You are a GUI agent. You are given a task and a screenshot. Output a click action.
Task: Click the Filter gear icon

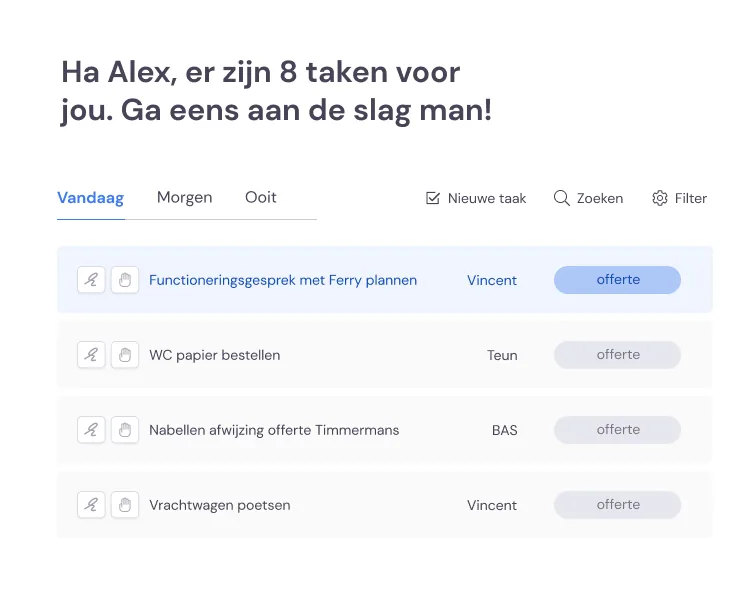pos(660,198)
